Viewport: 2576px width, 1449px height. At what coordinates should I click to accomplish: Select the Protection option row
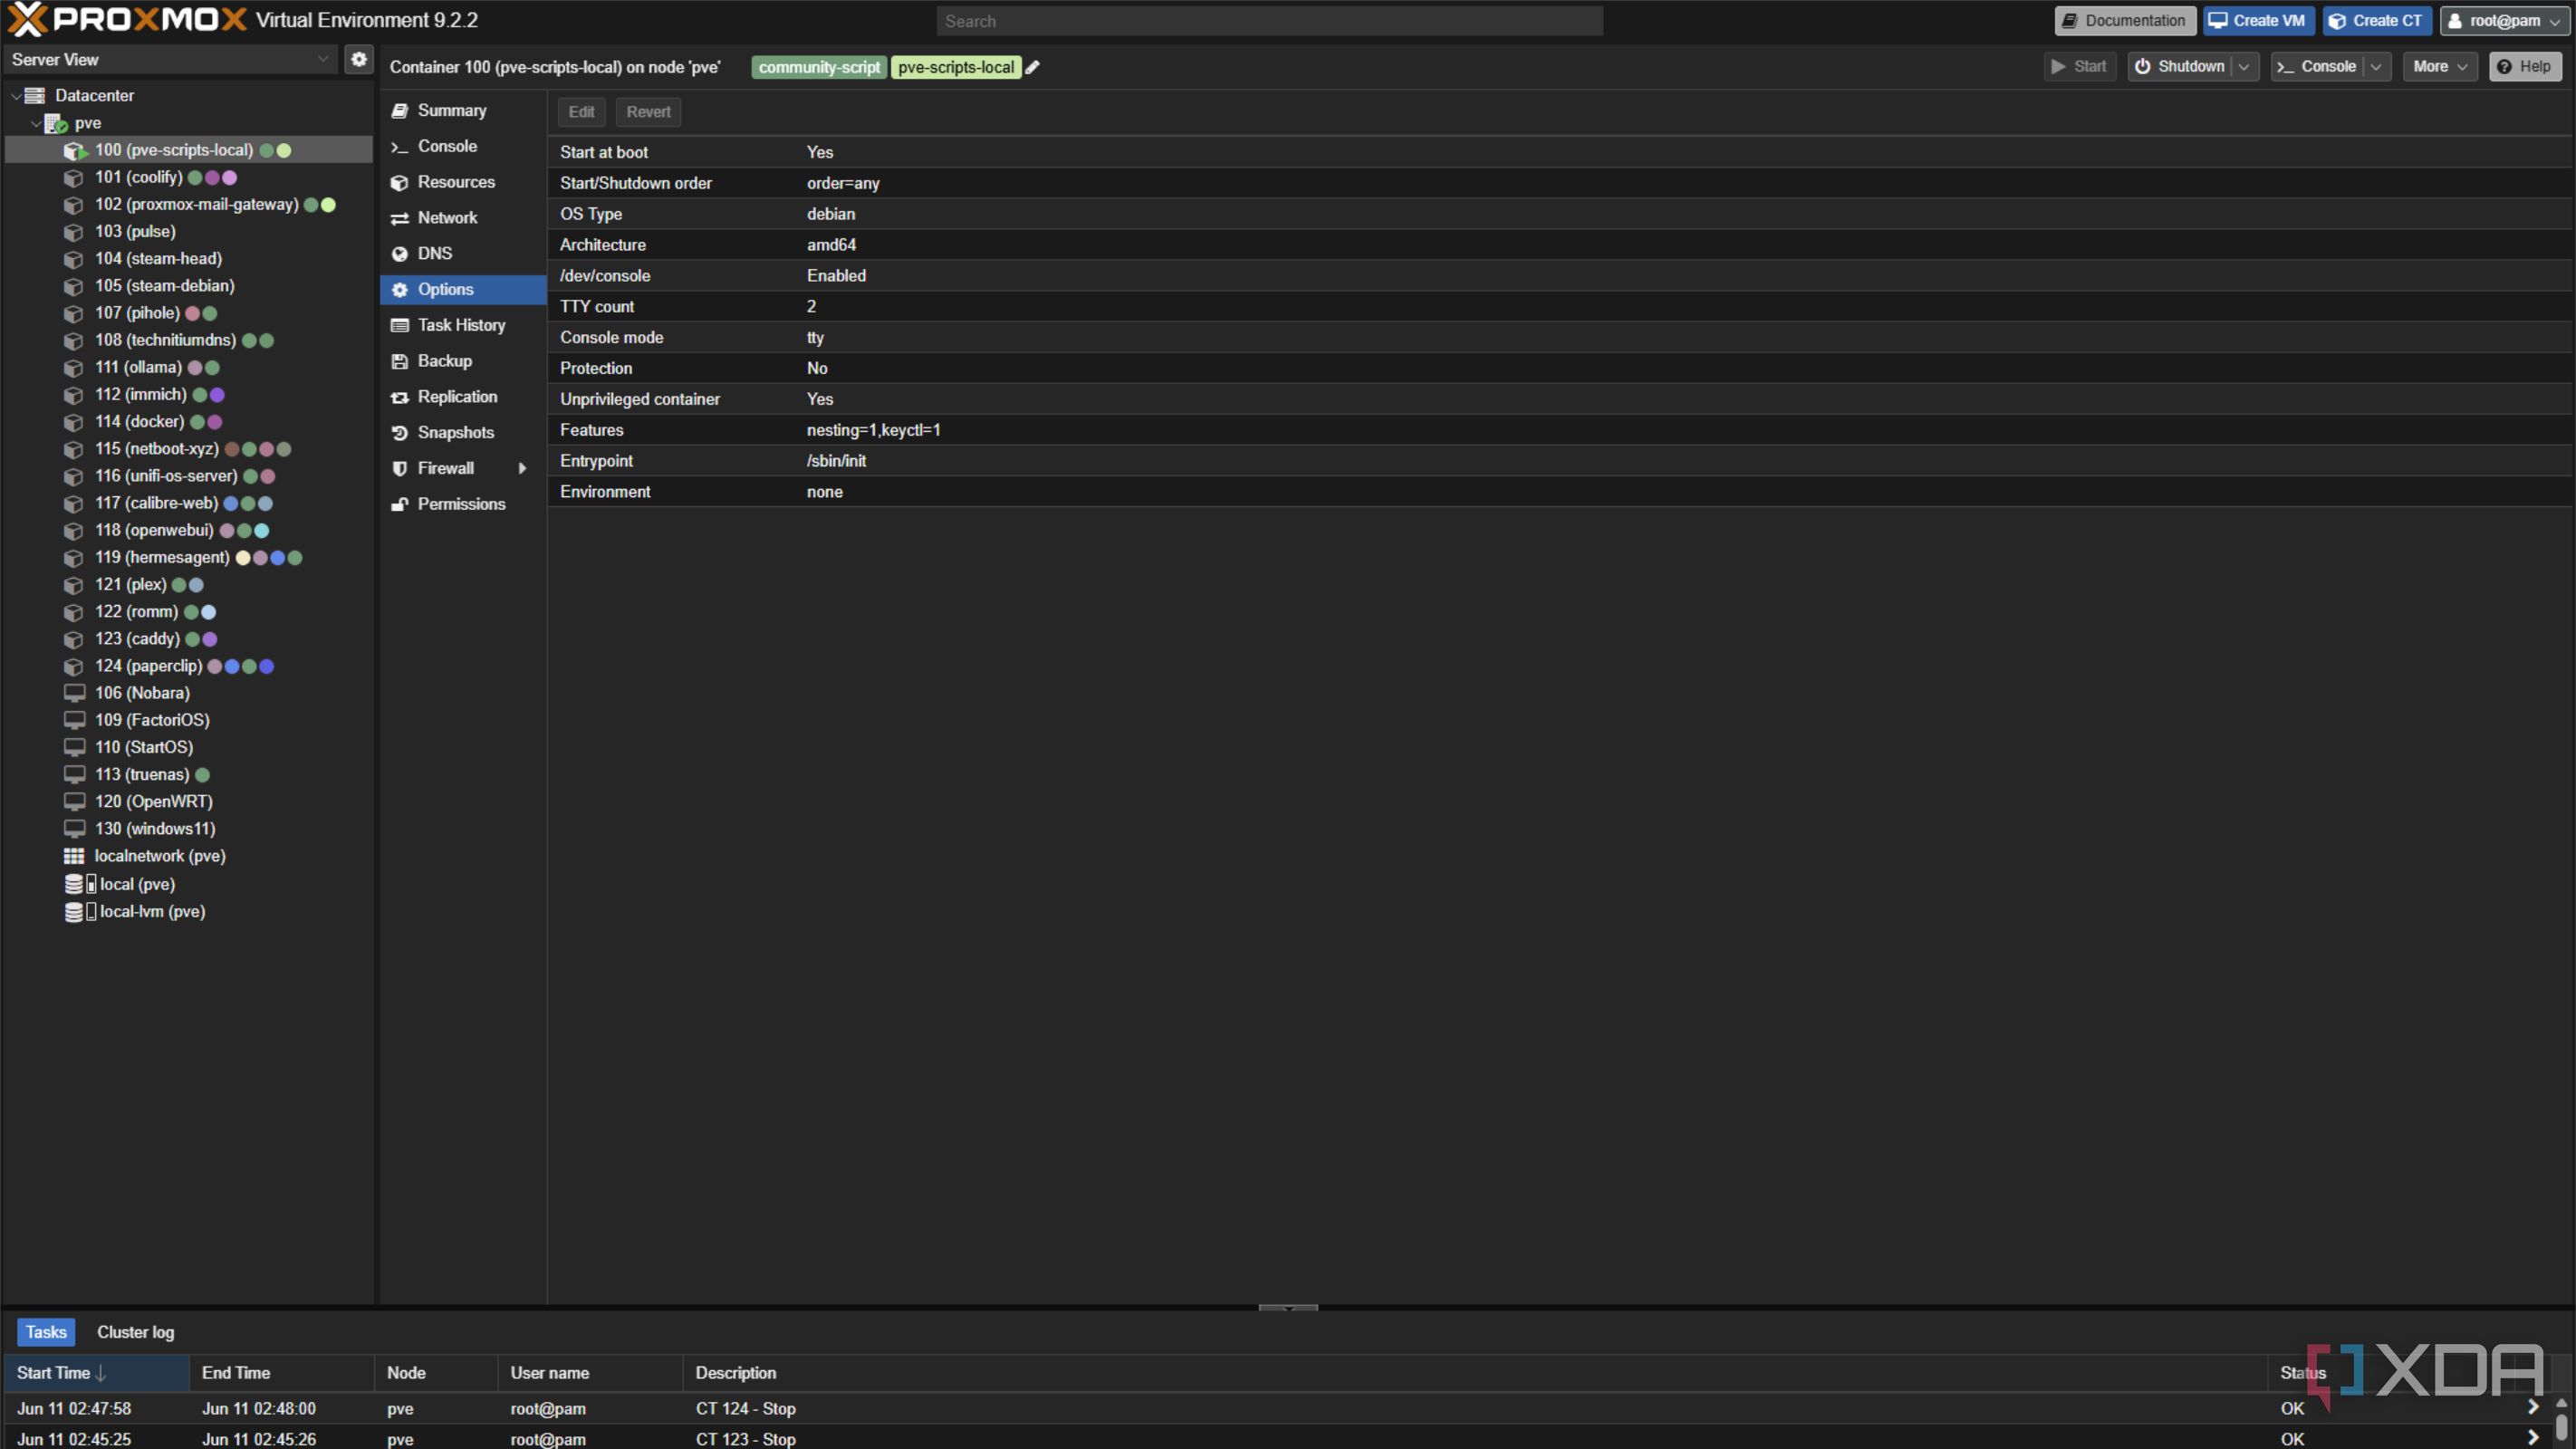click(x=1560, y=368)
